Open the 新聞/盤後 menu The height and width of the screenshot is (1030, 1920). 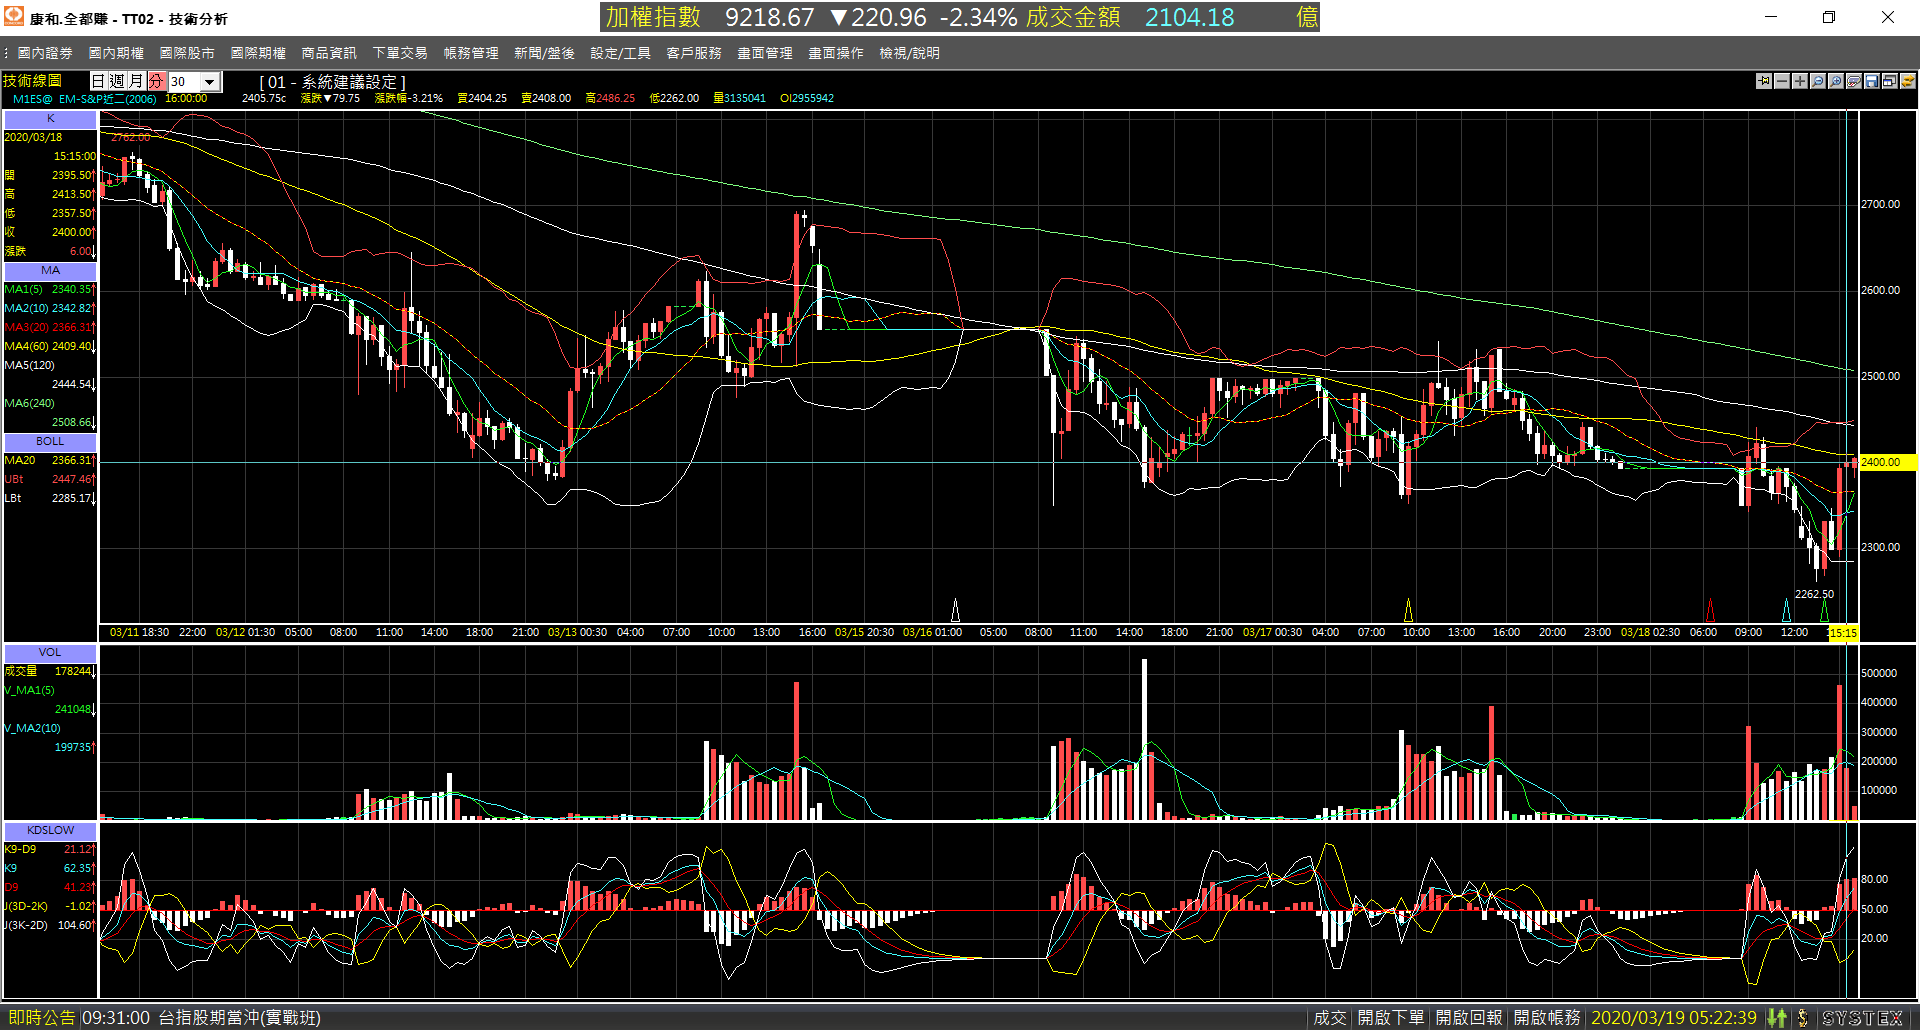tap(544, 53)
